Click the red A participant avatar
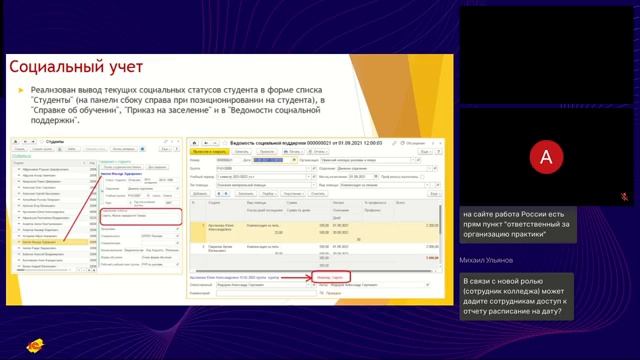Screen dimensions: 640x360 pyautogui.click(x=546, y=157)
